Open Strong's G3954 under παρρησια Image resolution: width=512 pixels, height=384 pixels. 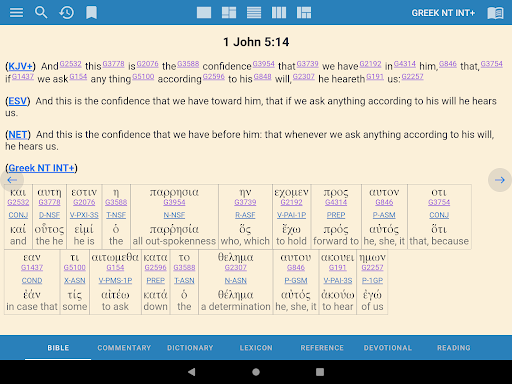174,202
